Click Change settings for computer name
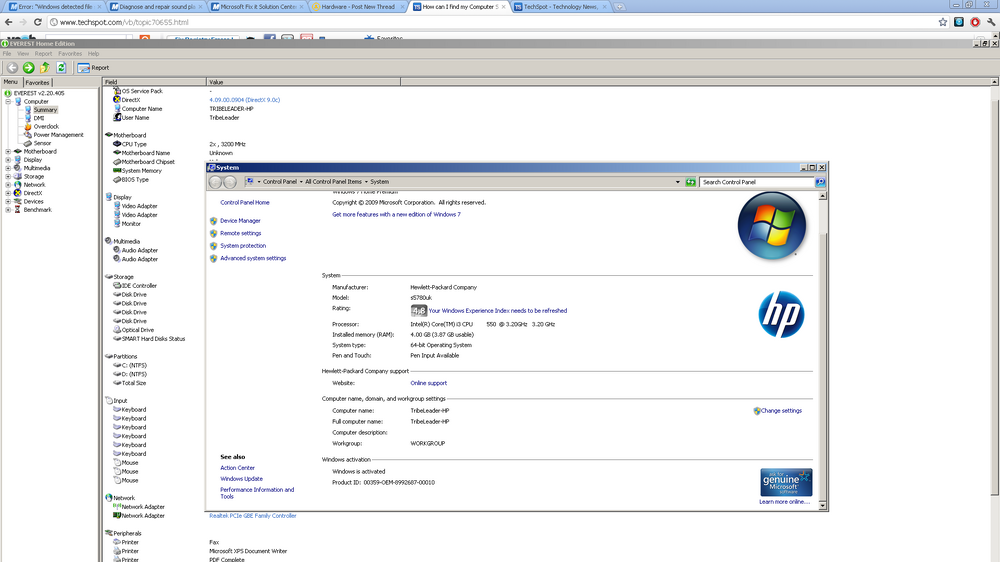This screenshot has height=562, width=1000. pyautogui.click(x=781, y=411)
